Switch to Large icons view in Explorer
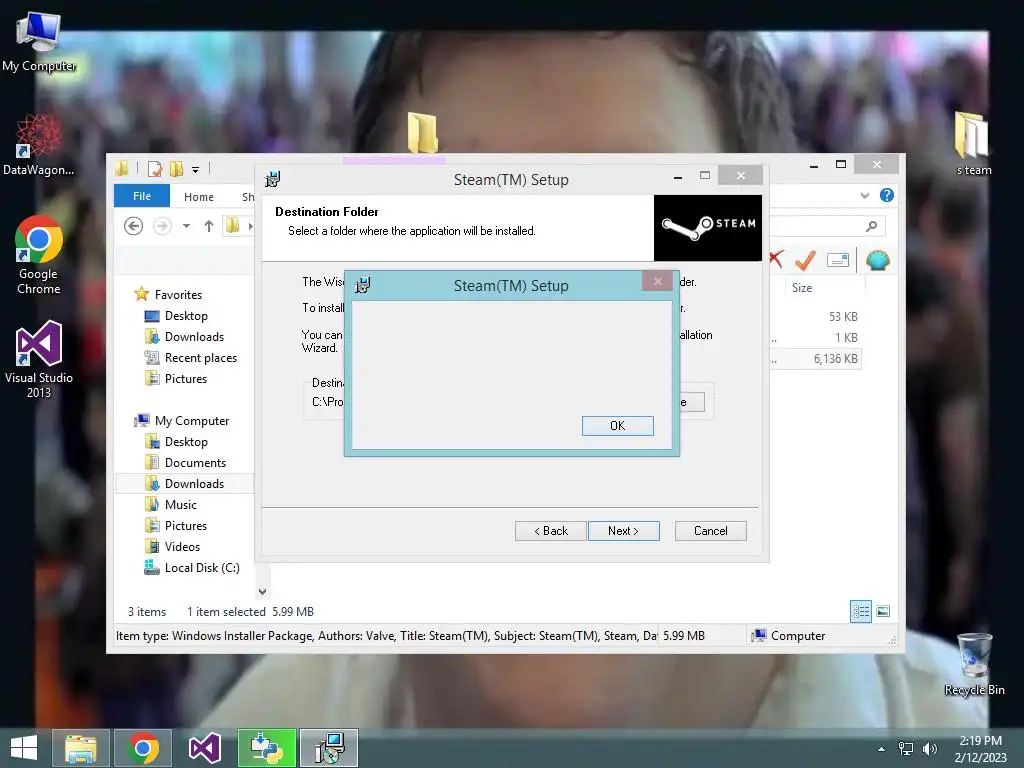 tap(883, 611)
